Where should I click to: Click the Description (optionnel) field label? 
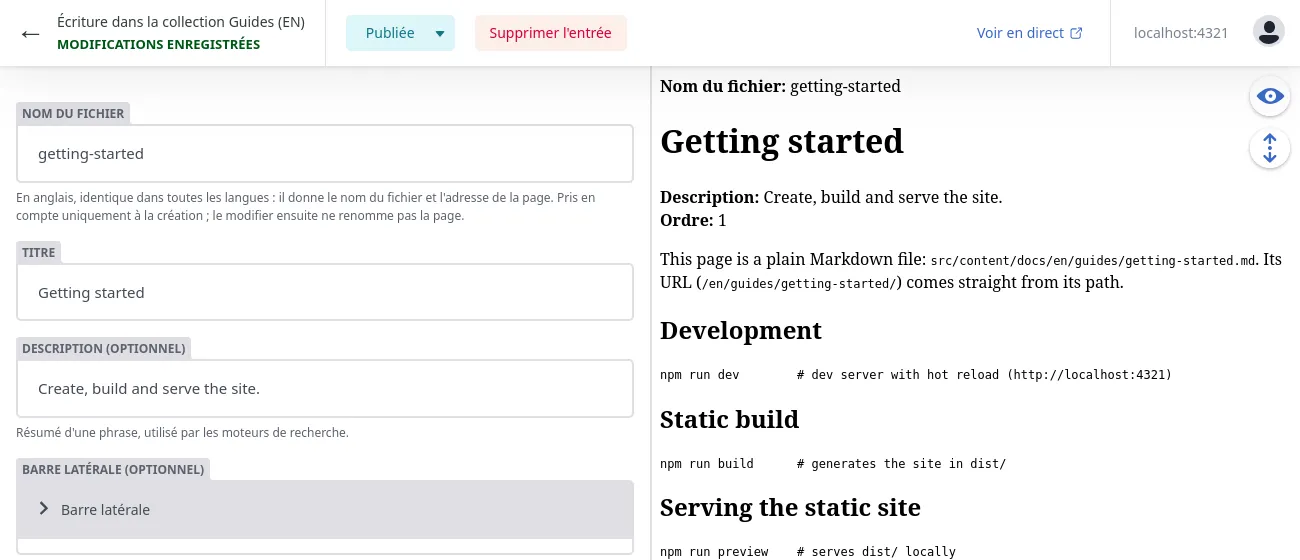click(104, 349)
